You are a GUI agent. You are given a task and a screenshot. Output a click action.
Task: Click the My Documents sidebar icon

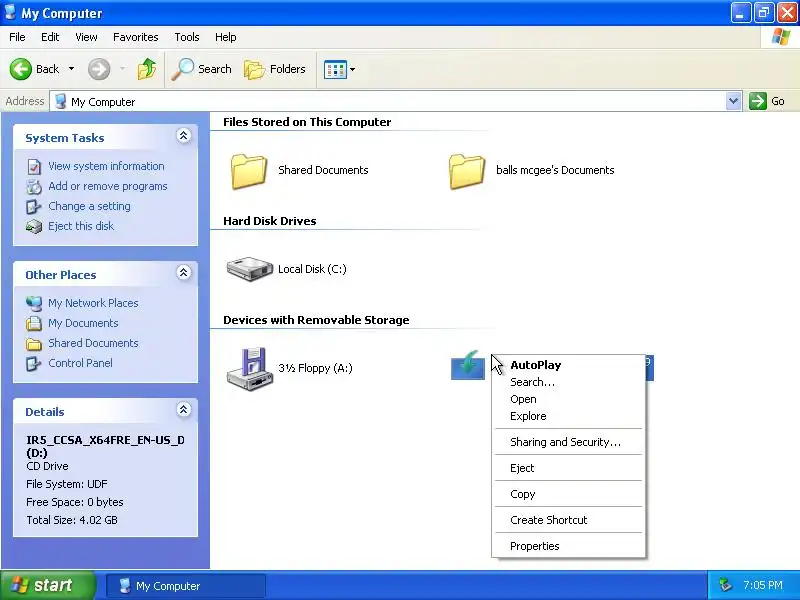point(34,323)
